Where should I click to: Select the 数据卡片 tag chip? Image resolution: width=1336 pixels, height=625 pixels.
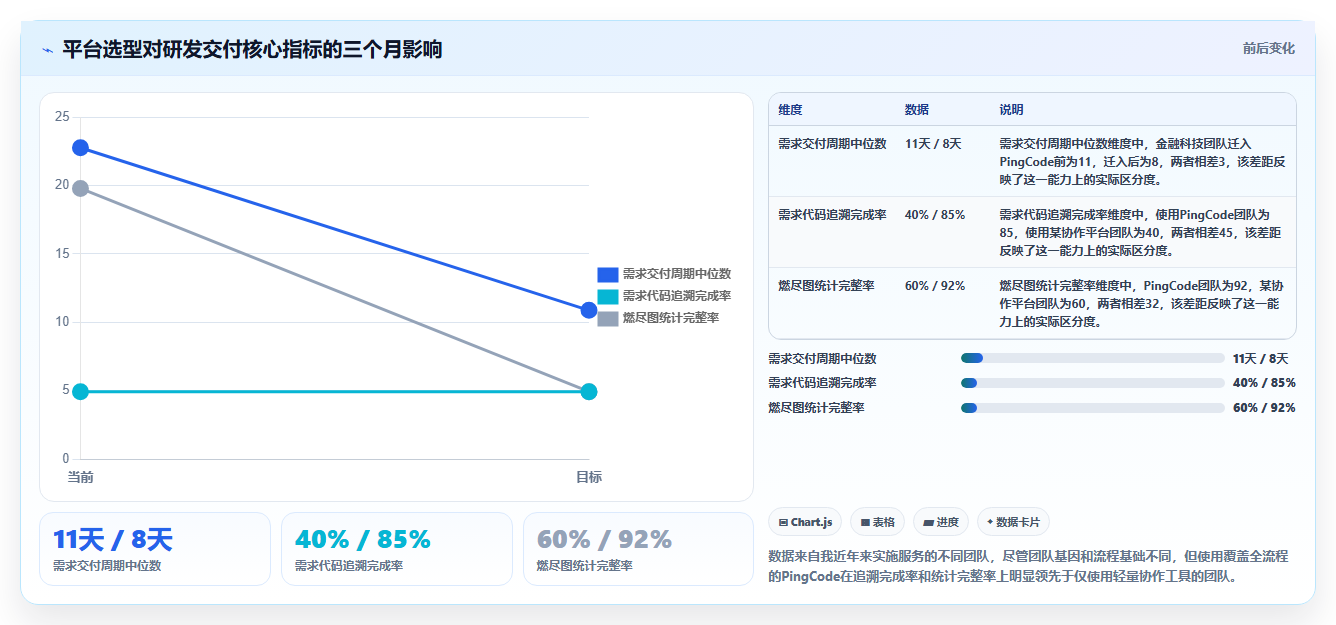click(x=1013, y=522)
